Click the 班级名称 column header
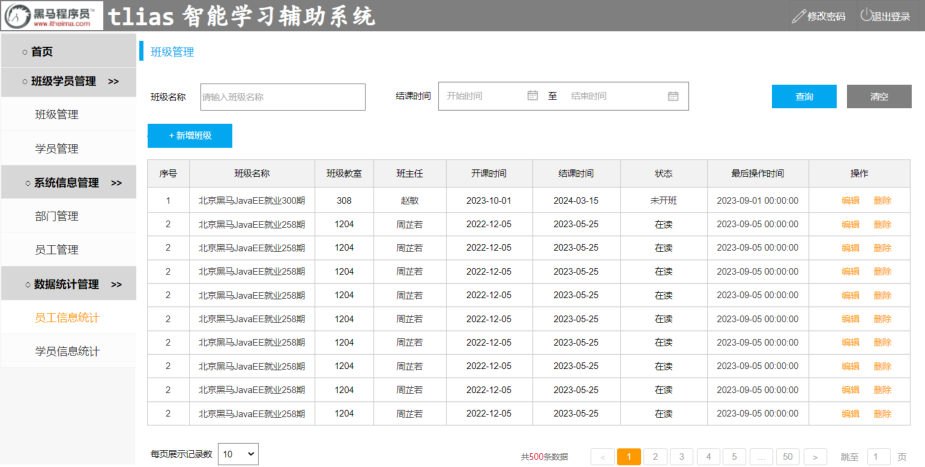 pyautogui.click(x=252, y=173)
